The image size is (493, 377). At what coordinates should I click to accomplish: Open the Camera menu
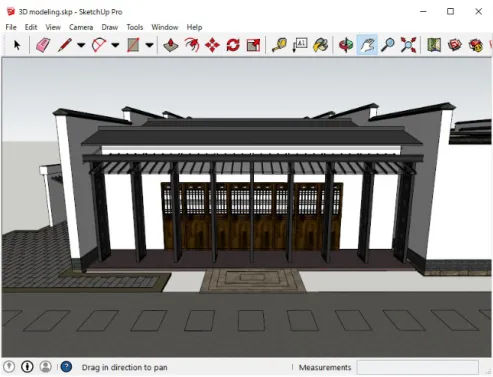[x=81, y=27]
